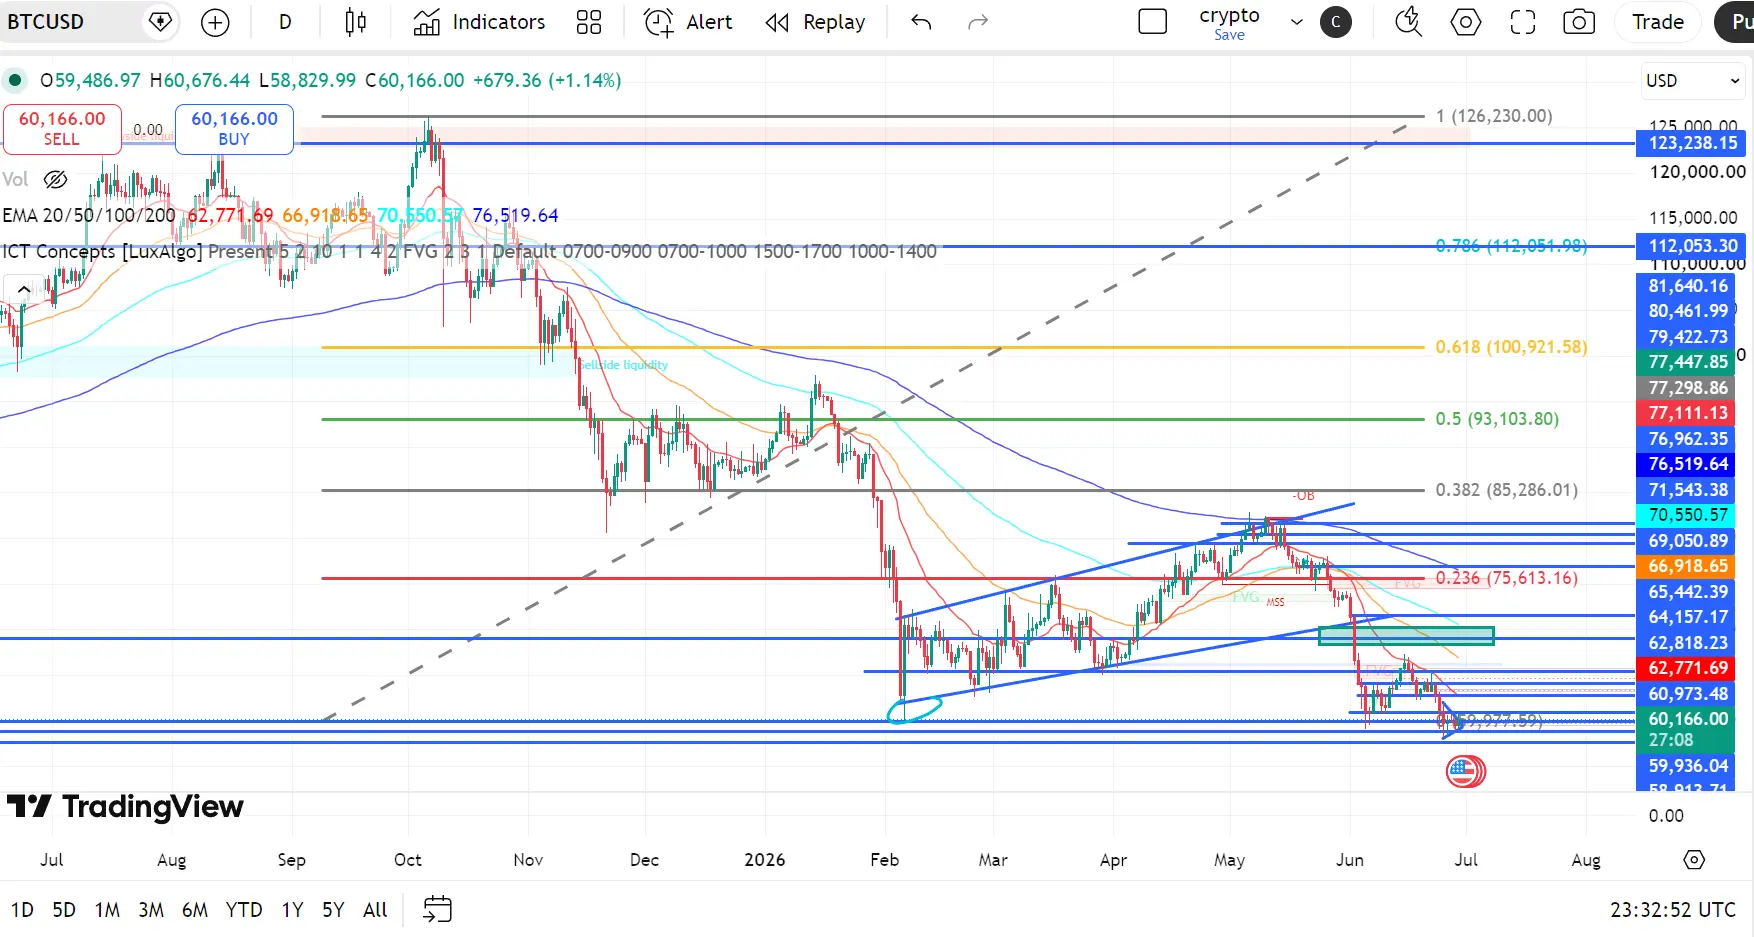The height and width of the screenshot is (937, 1754).
Task: Select the All time range
Action: click(x=375, y=910)
